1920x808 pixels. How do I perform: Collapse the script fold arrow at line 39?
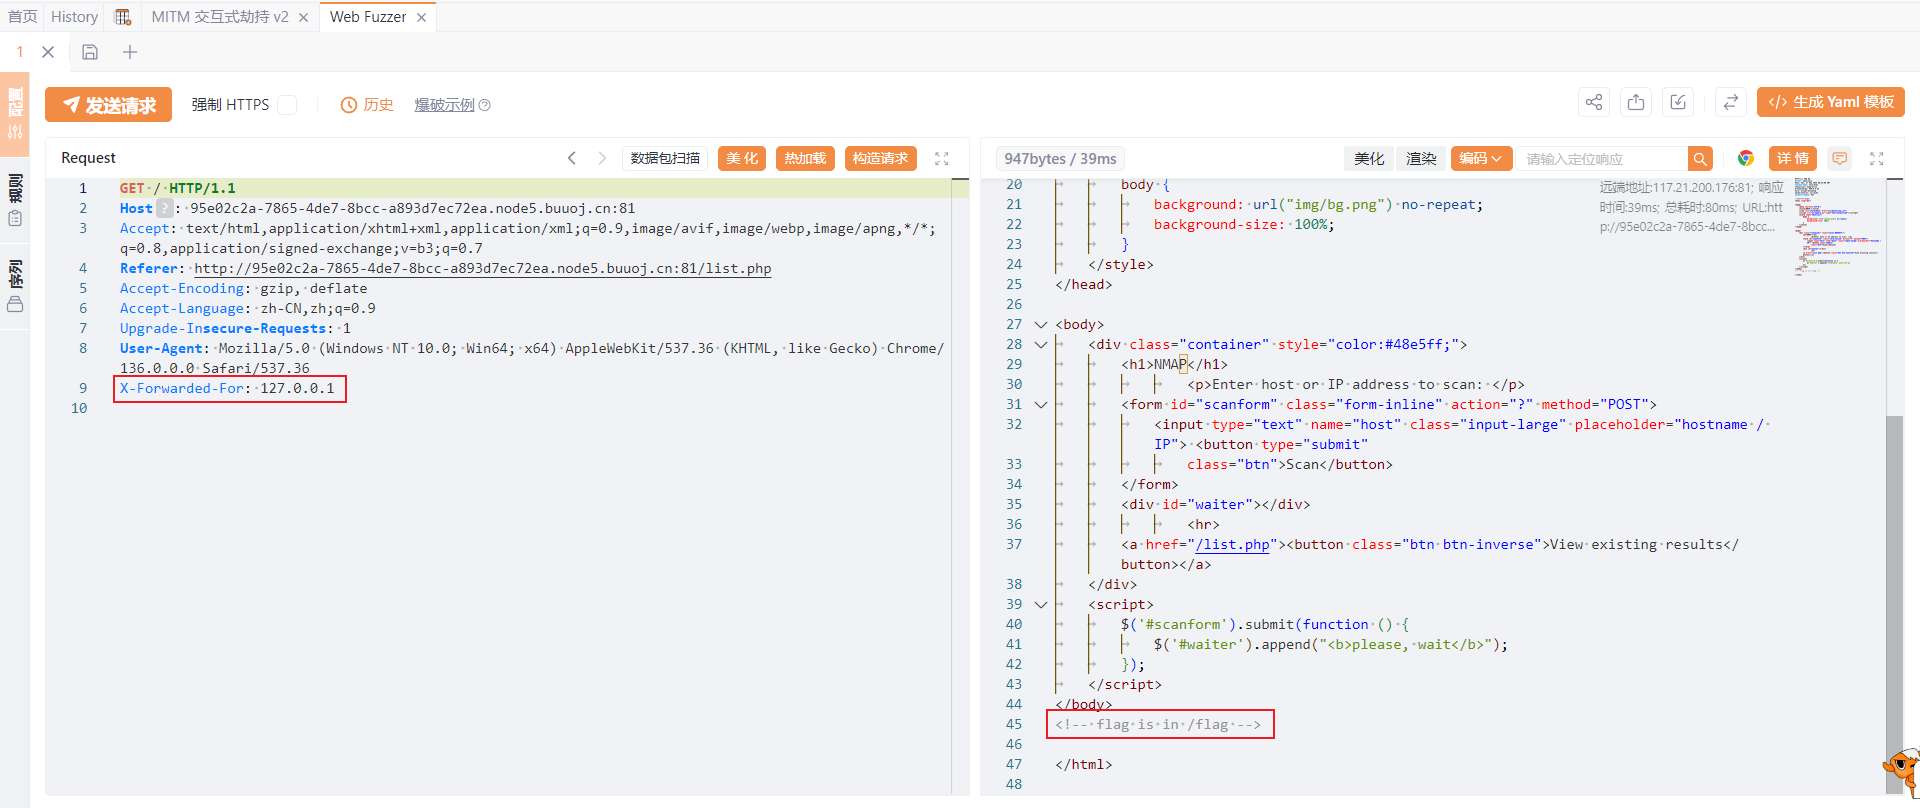[x=1041, y=605]
